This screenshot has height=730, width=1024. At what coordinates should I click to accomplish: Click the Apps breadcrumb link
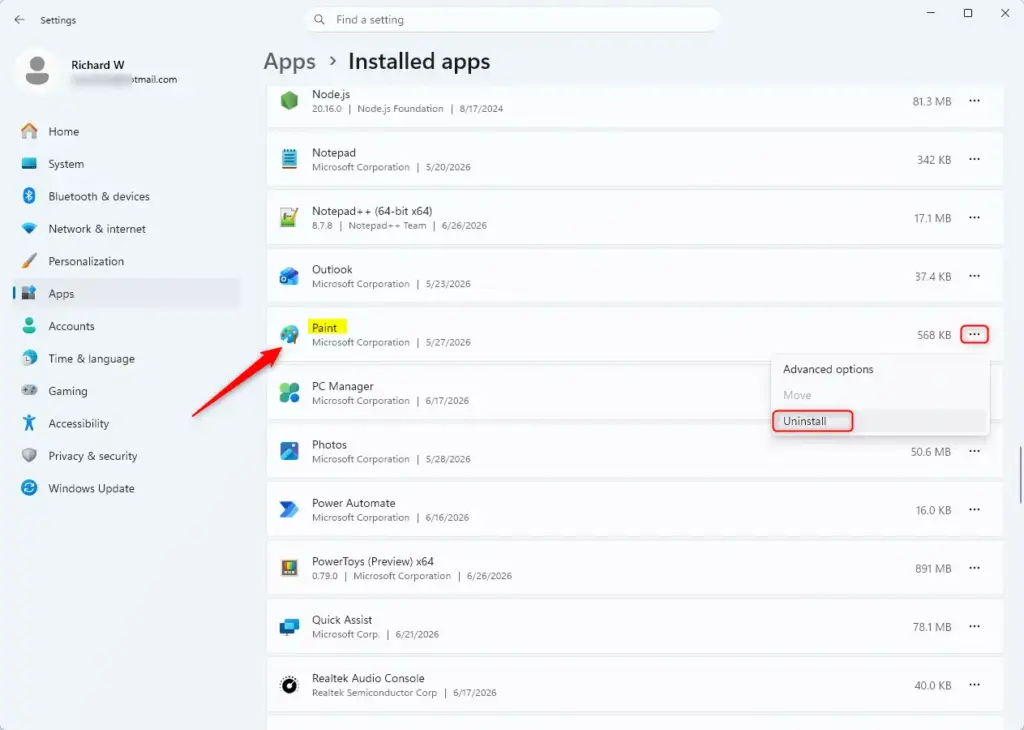pyautogui.click(x=289, y=61)
